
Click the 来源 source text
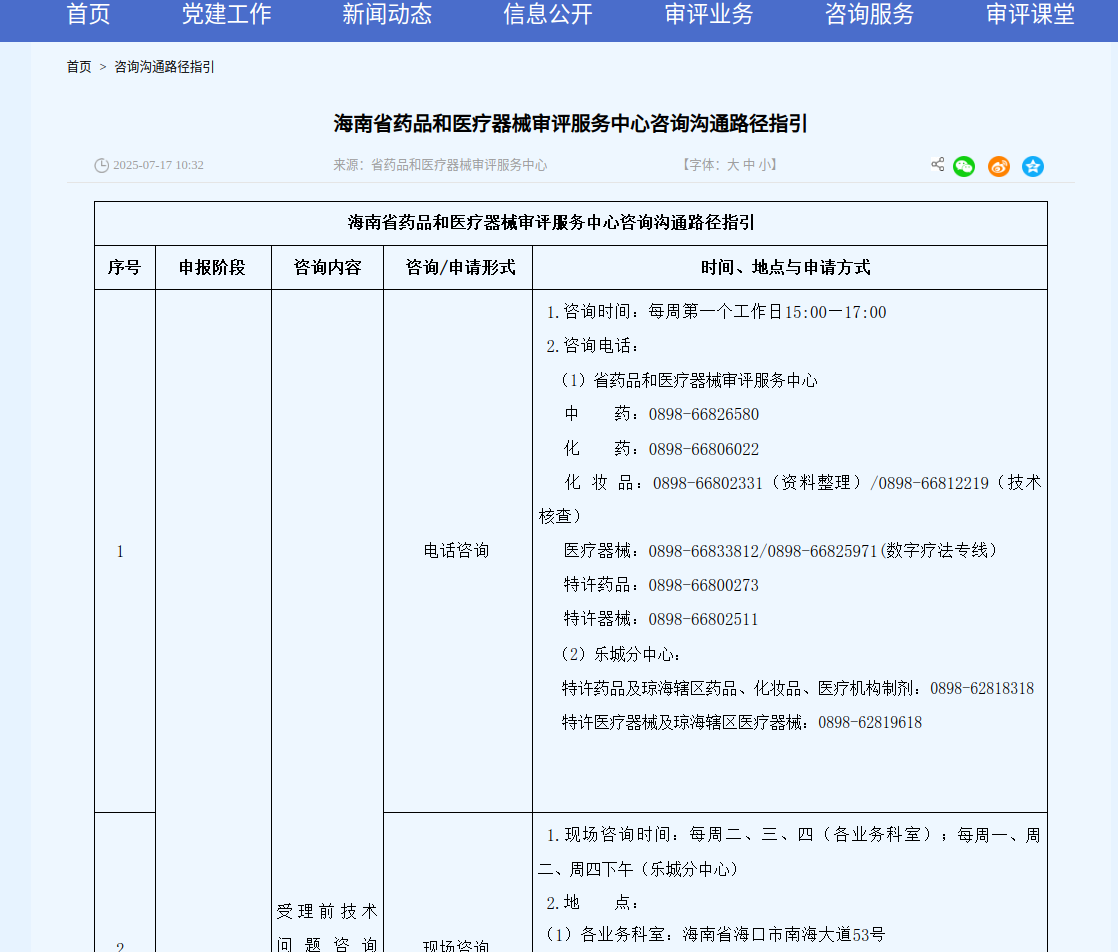click(x=440, y=165)
